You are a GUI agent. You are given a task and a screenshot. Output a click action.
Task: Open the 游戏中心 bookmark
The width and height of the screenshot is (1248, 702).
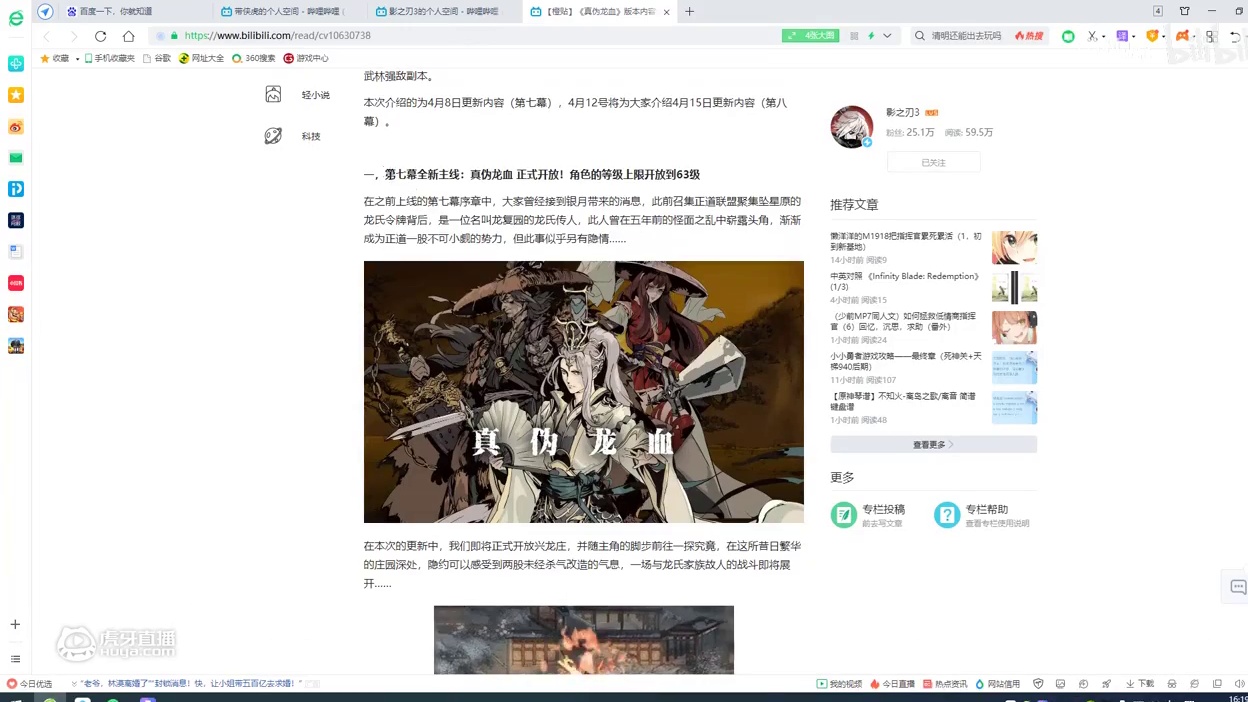[306, 59]
